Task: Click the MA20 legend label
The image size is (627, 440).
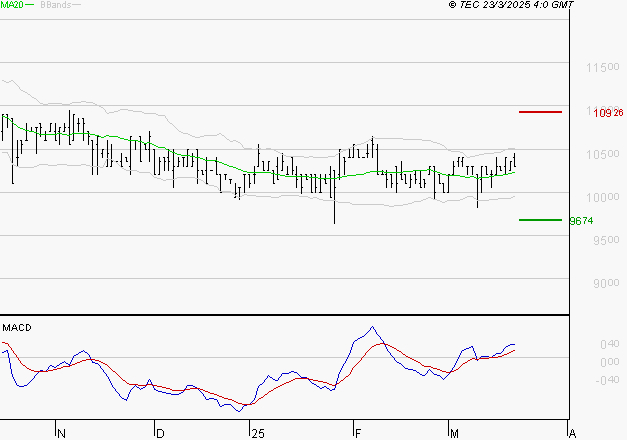Action: point(12,4)
